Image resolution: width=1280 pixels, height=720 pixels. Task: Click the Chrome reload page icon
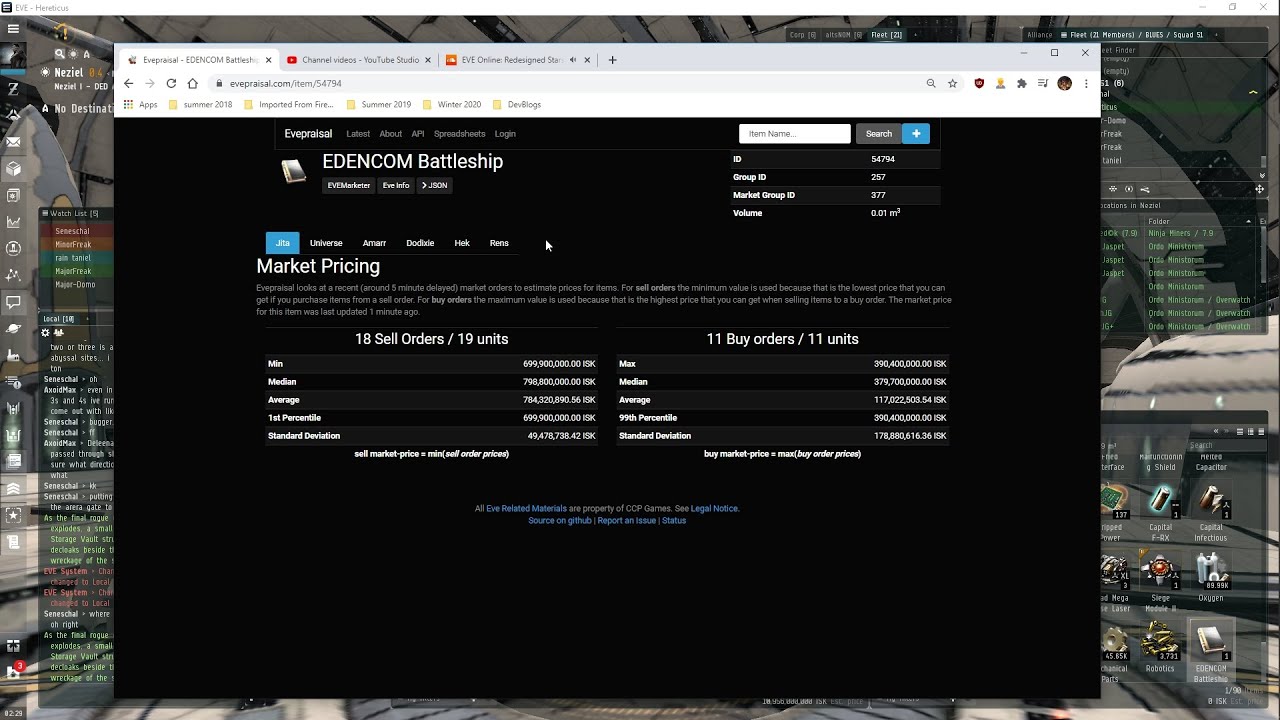[x=171, y=84]
